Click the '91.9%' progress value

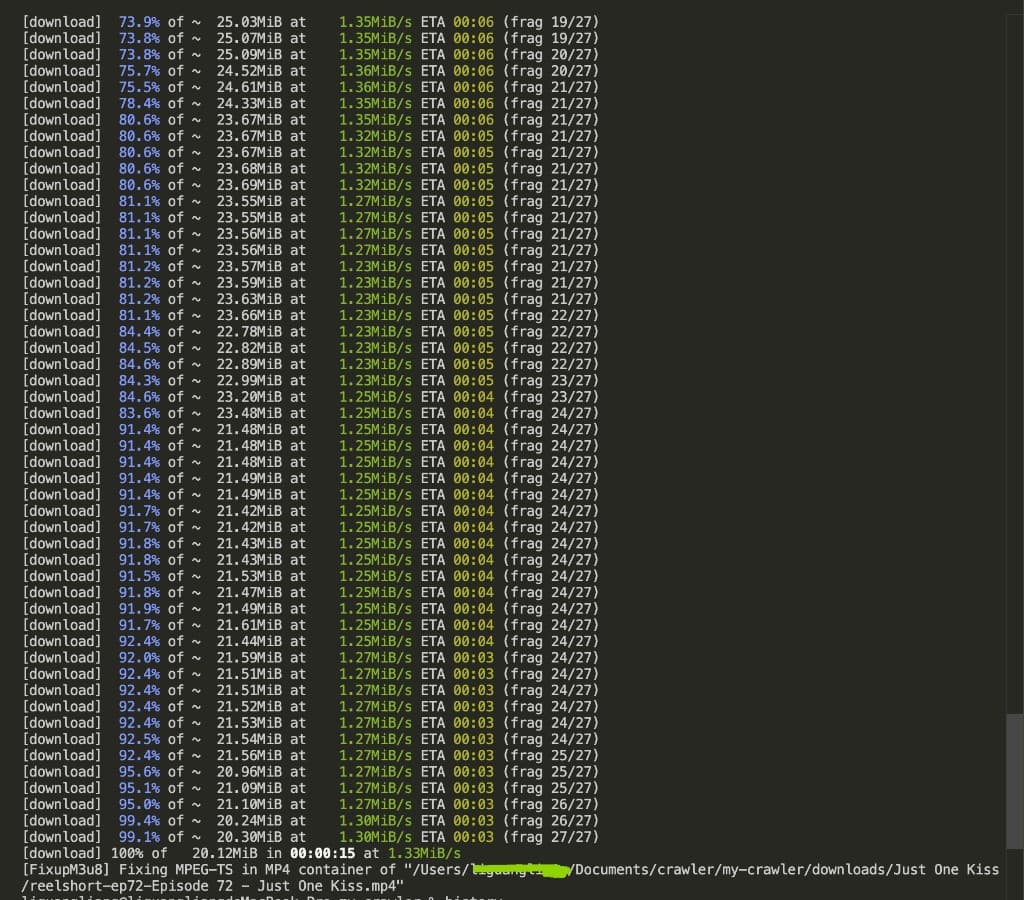139,609
